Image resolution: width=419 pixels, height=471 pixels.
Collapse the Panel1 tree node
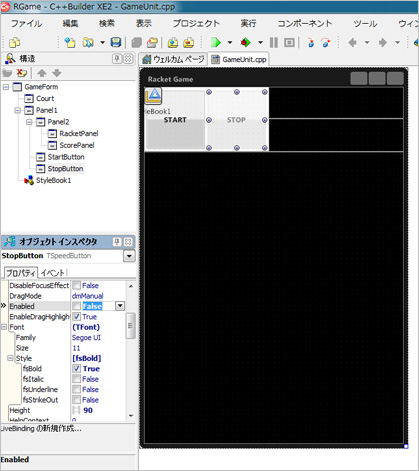click(x=17, y=110)
